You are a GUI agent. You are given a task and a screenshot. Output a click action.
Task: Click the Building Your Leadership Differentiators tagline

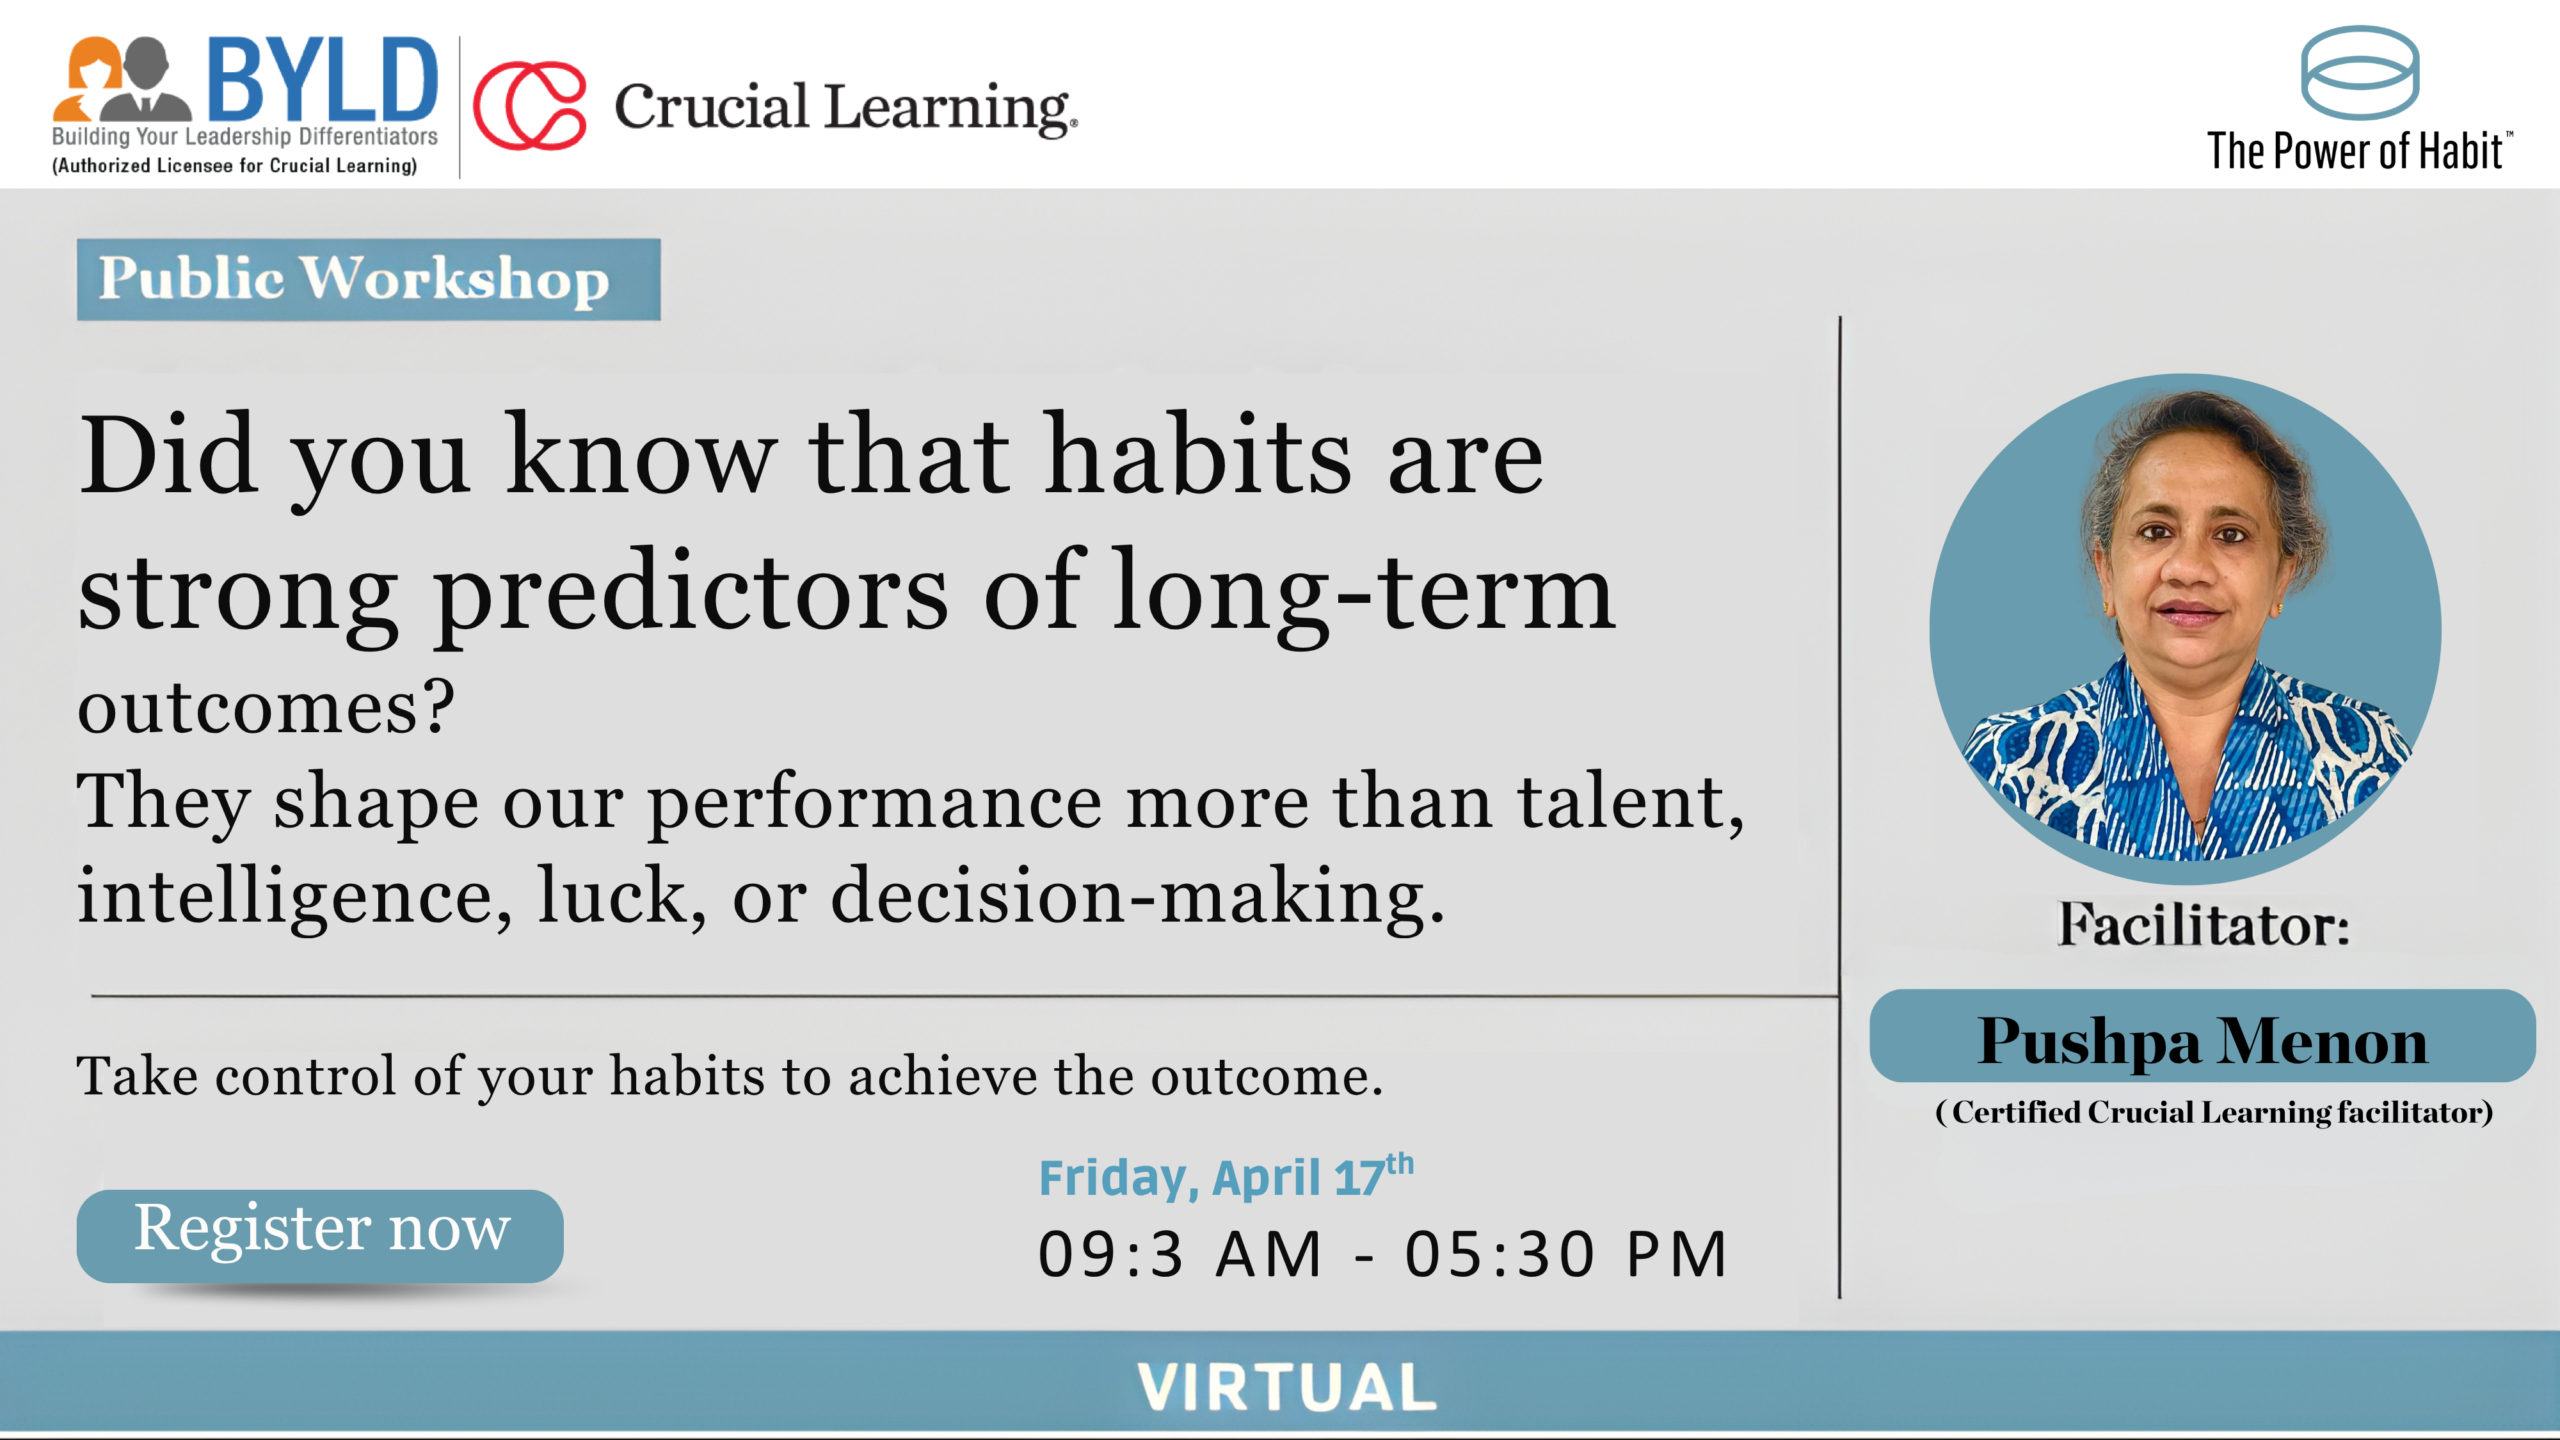[x=245, y=137]
